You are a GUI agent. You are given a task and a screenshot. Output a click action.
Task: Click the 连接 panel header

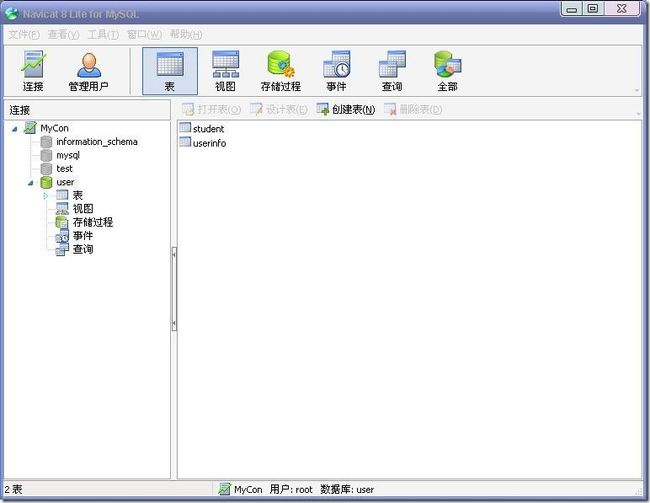(x=87, y=110)
